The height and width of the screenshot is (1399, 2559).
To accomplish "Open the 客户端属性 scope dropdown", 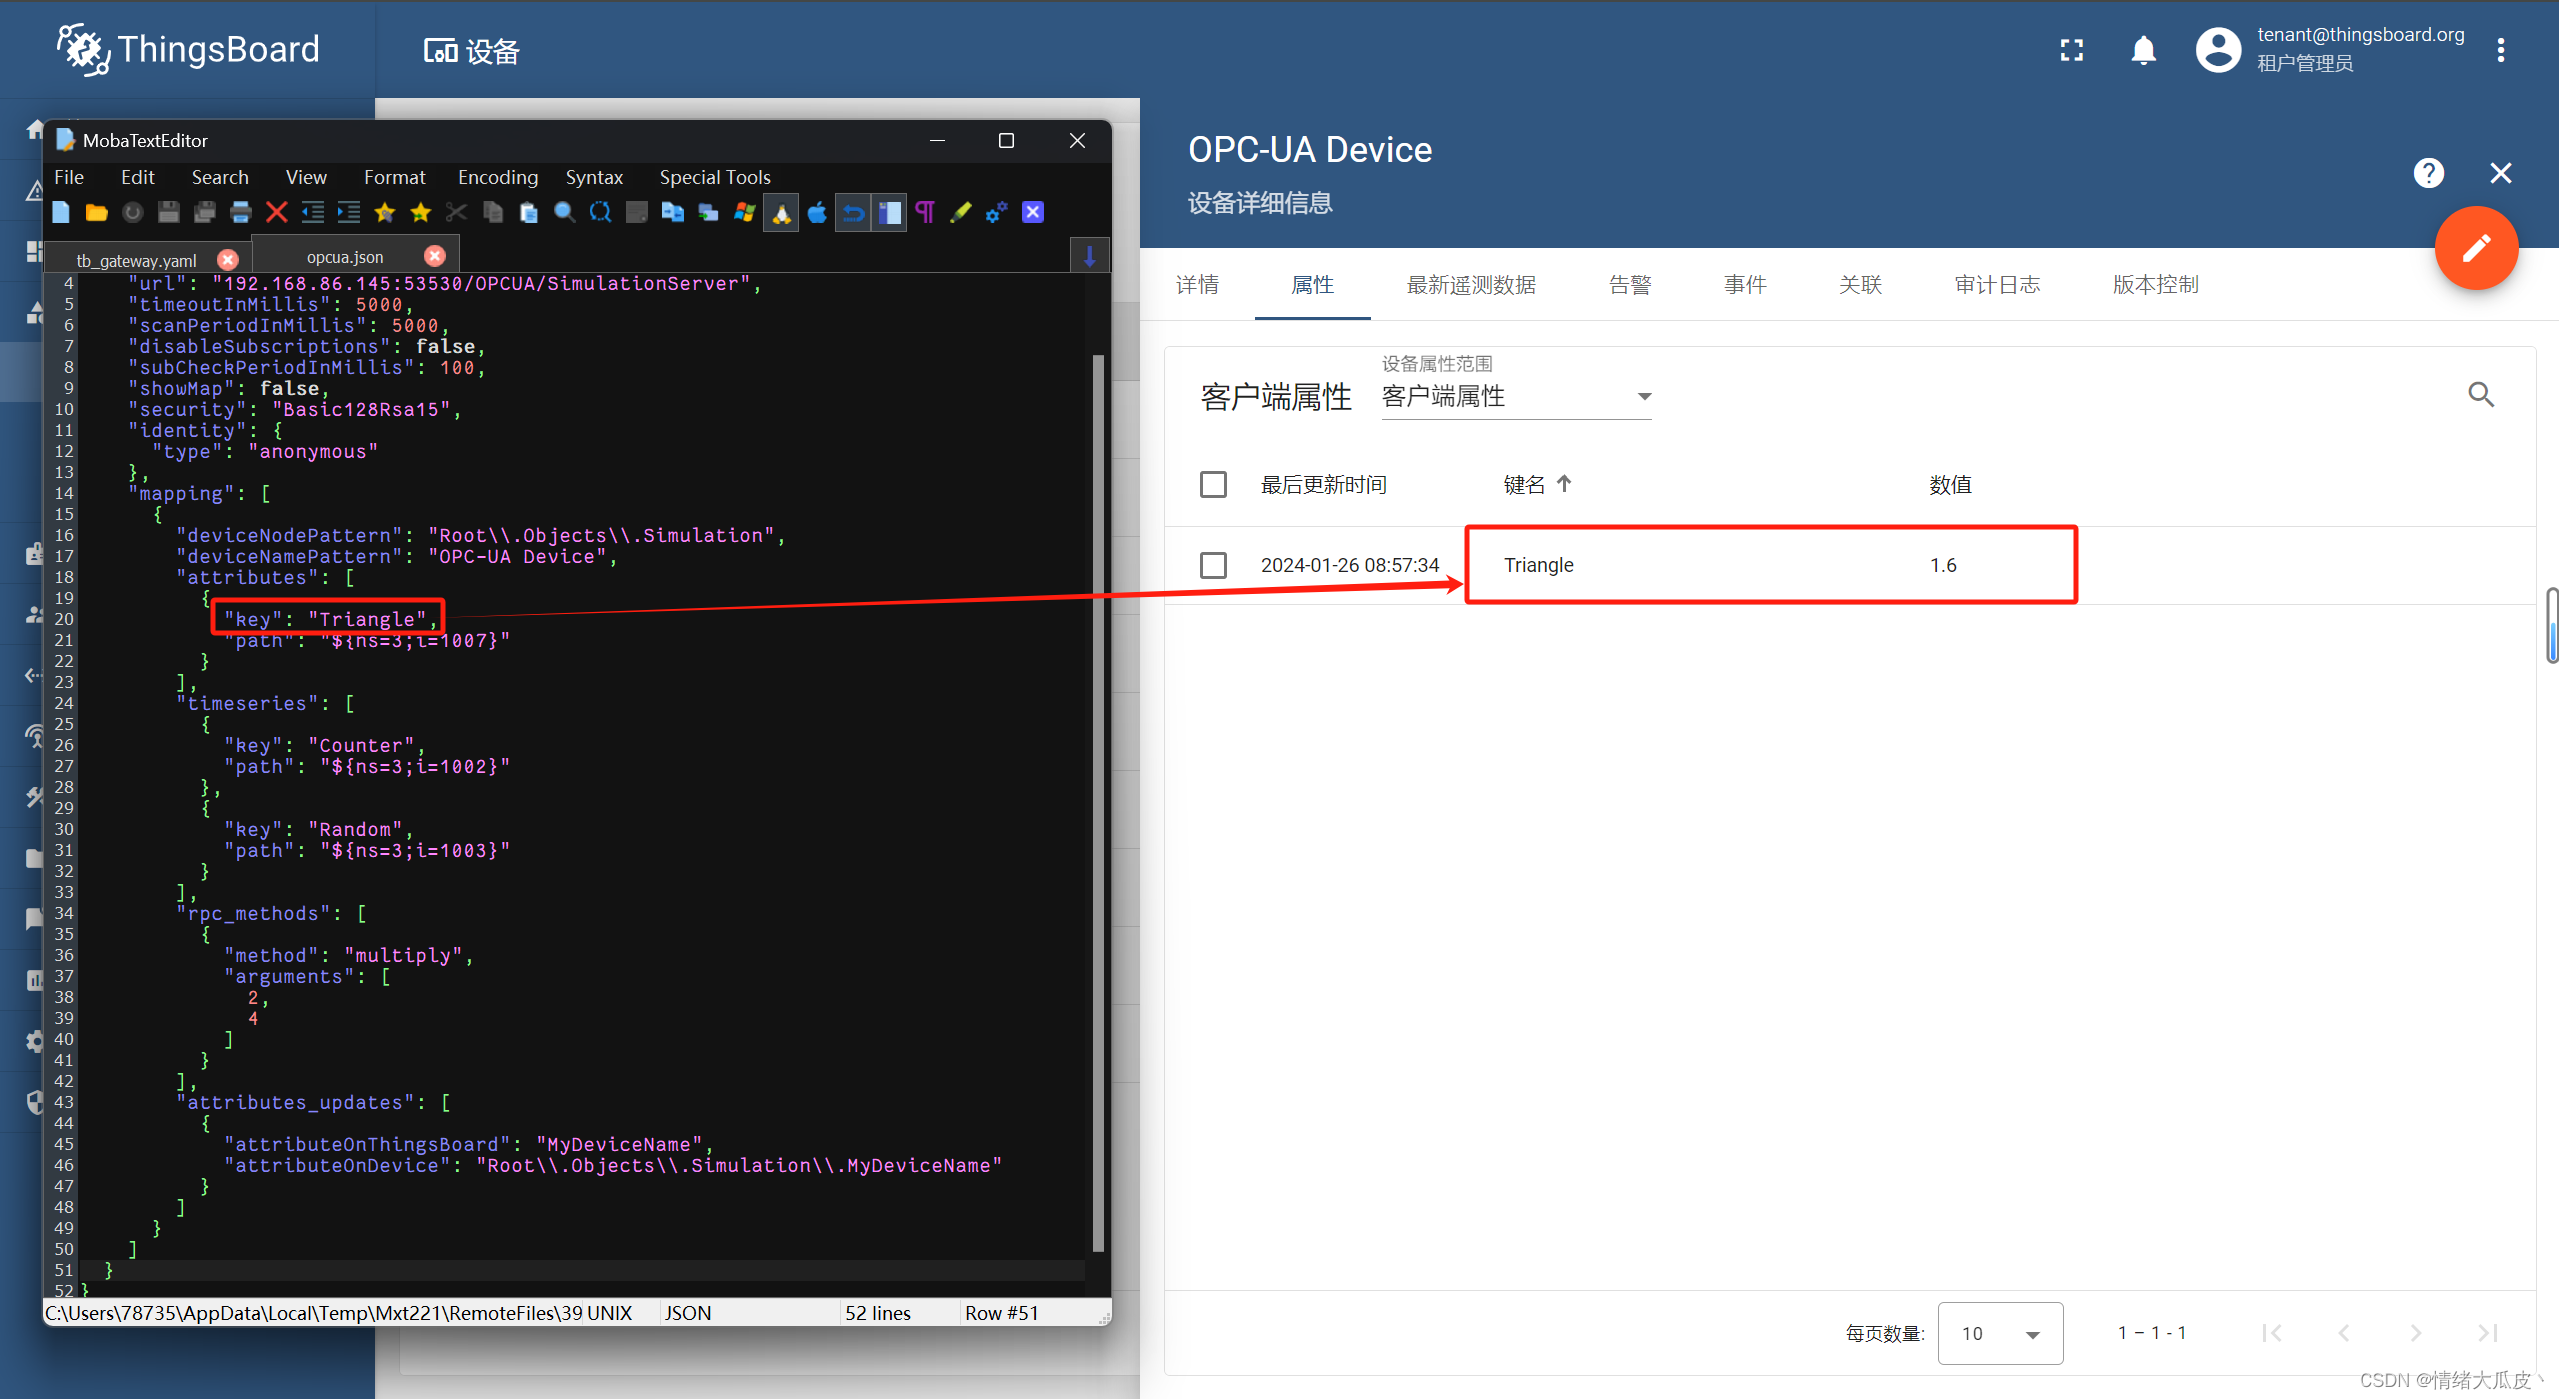I will (x=1516, y=397).
